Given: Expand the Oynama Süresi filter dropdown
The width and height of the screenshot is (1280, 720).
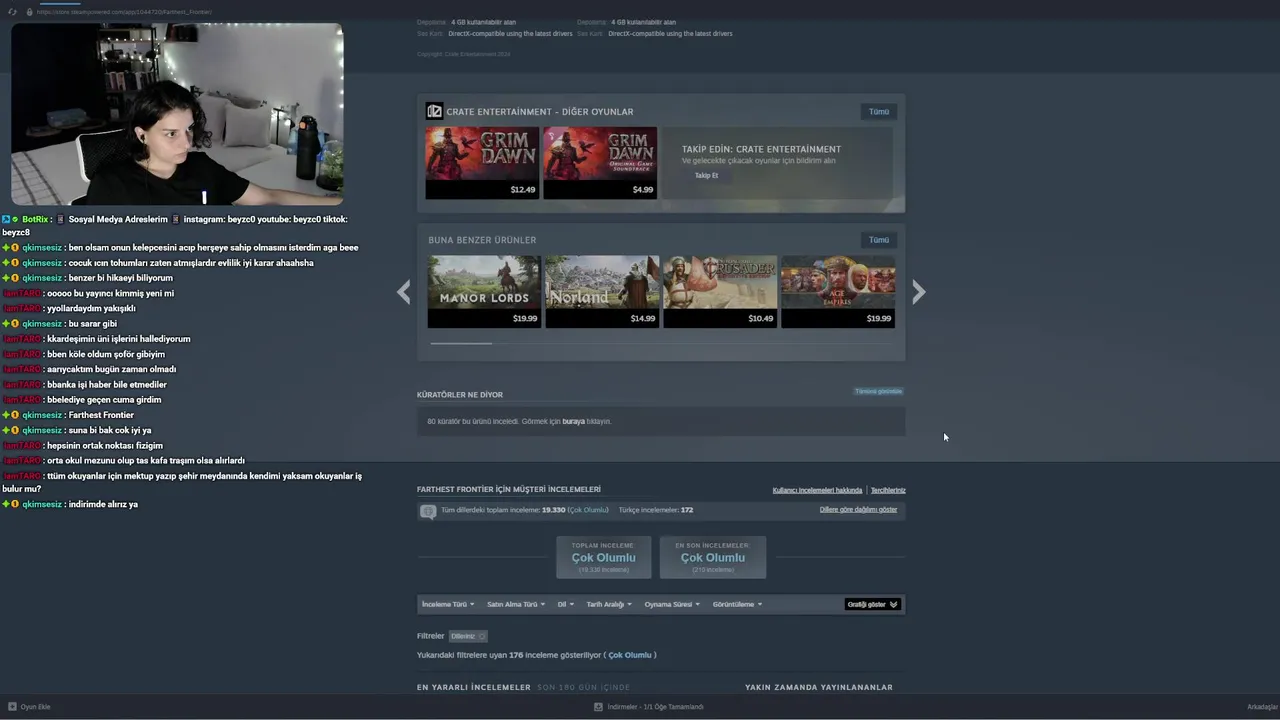Looking at the screenshot, I should tap(672, 604).
